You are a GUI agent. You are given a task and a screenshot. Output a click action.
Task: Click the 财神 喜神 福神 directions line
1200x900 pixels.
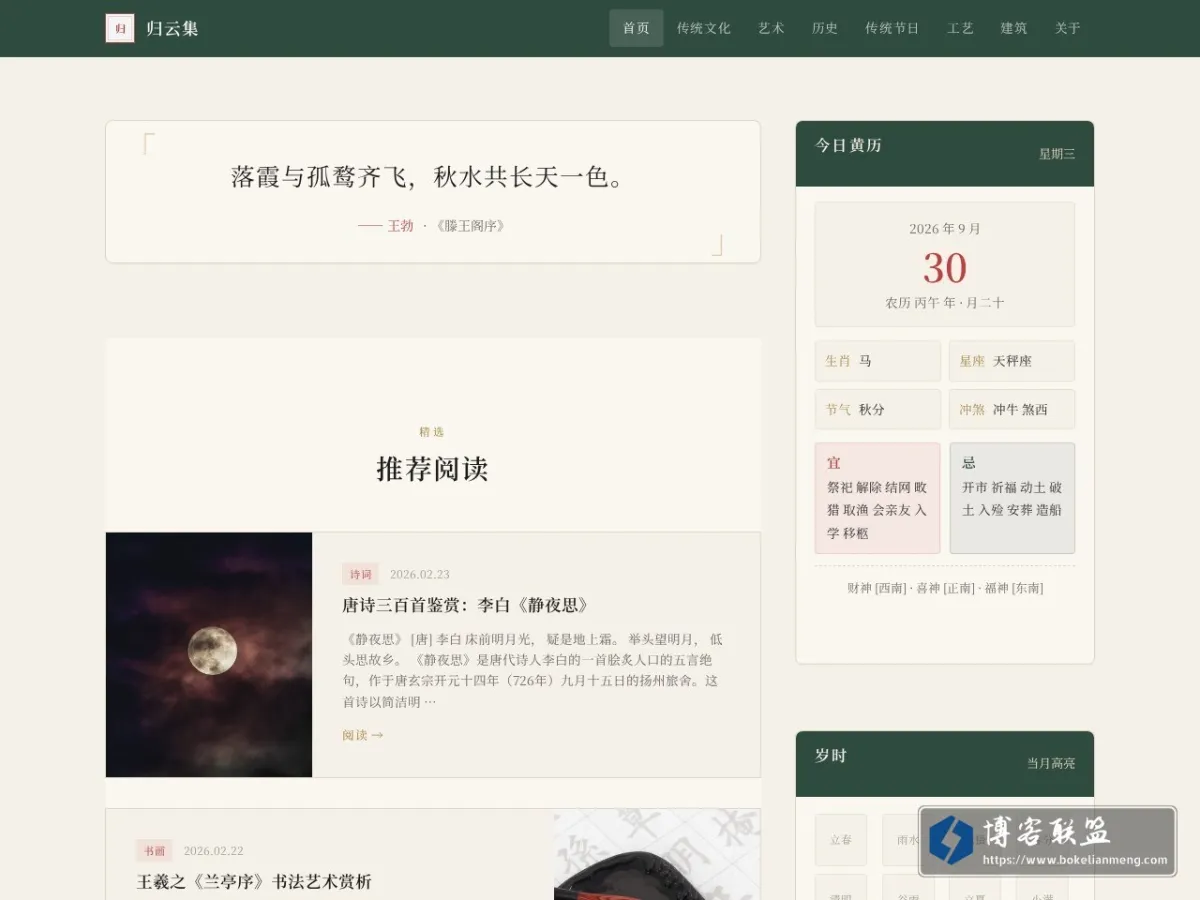coord(945,588)
